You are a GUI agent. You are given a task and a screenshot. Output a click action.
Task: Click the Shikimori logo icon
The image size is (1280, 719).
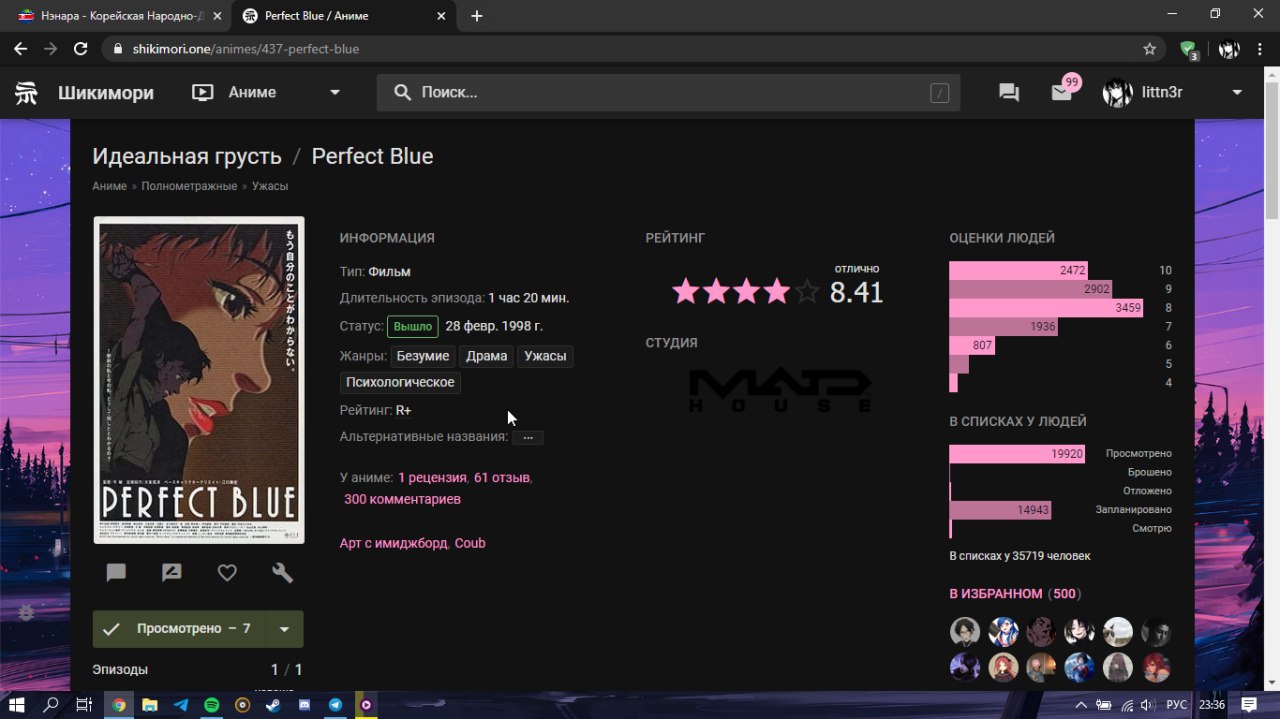[26, 92]
